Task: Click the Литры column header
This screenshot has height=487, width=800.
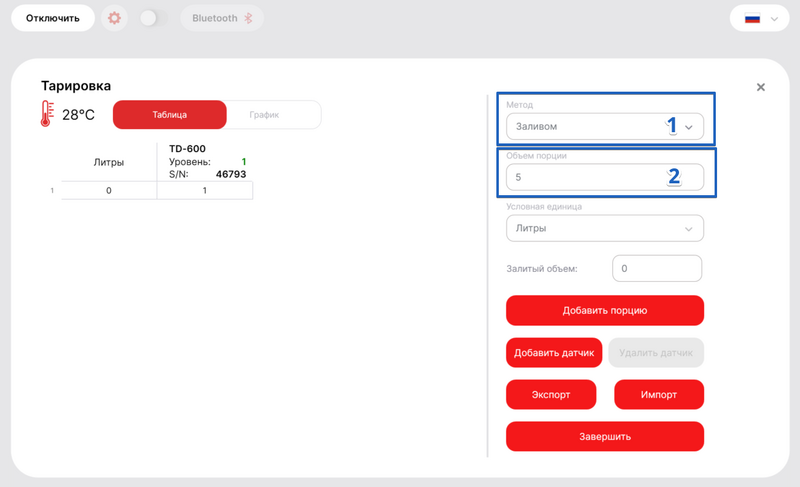Action: click(109, 162)
